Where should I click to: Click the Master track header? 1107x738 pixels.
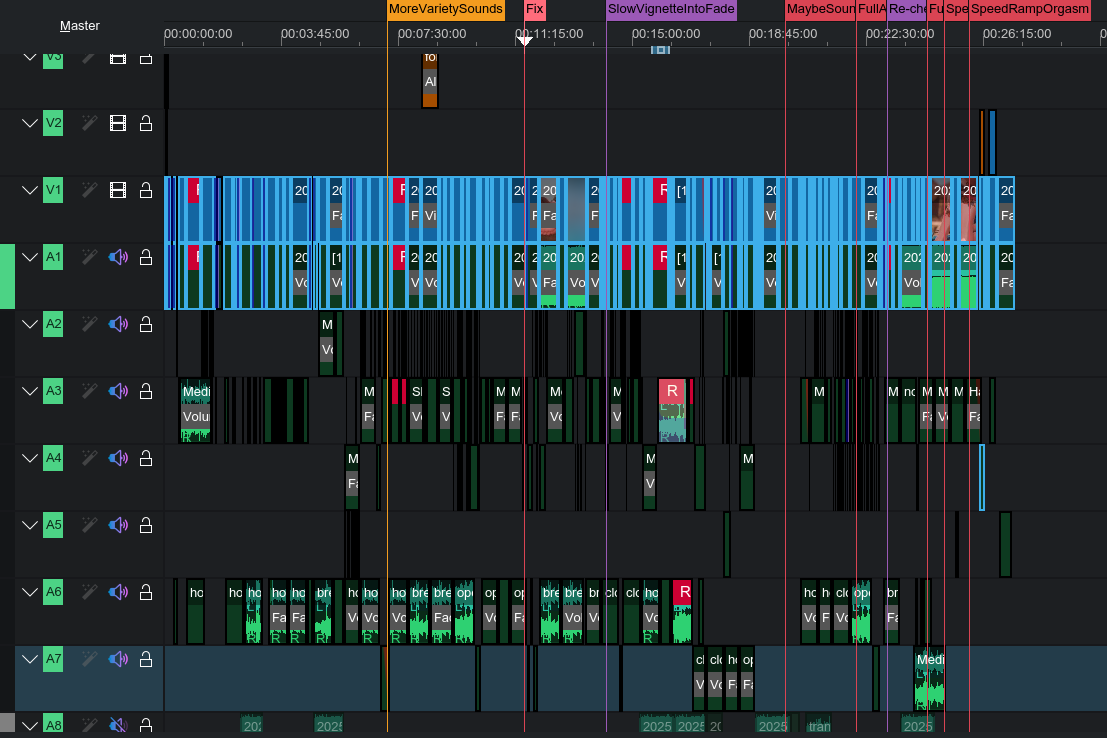(x=80, y=26)
